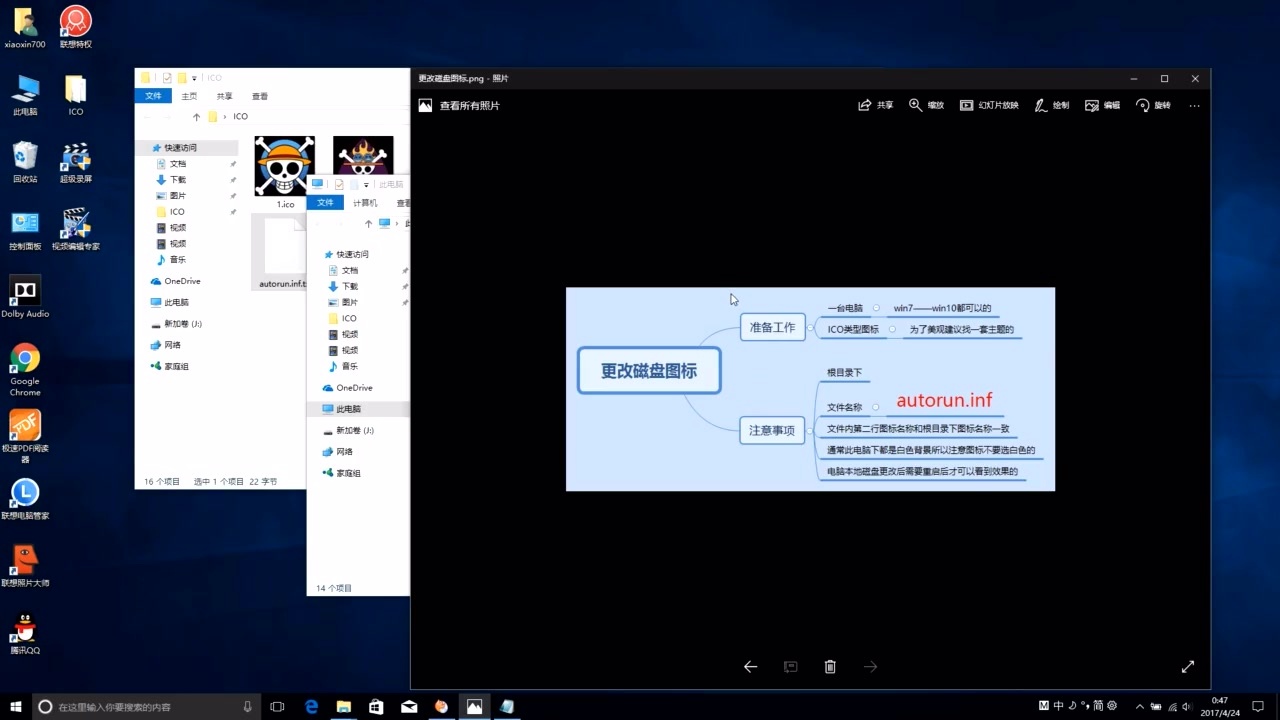Open Google Chrome desktop icon
The image size is (1280, 720).
[25, 370]
